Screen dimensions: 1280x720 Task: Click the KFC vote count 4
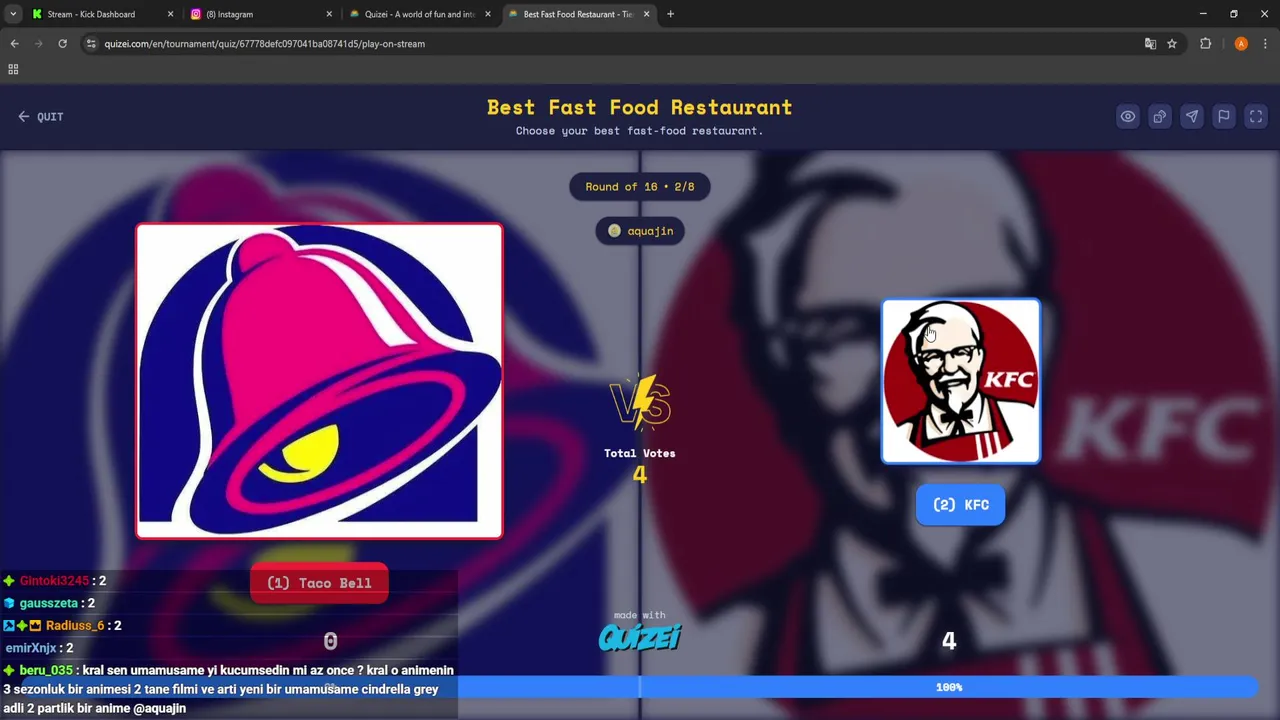pyautogui.click(x=949, y=641)
